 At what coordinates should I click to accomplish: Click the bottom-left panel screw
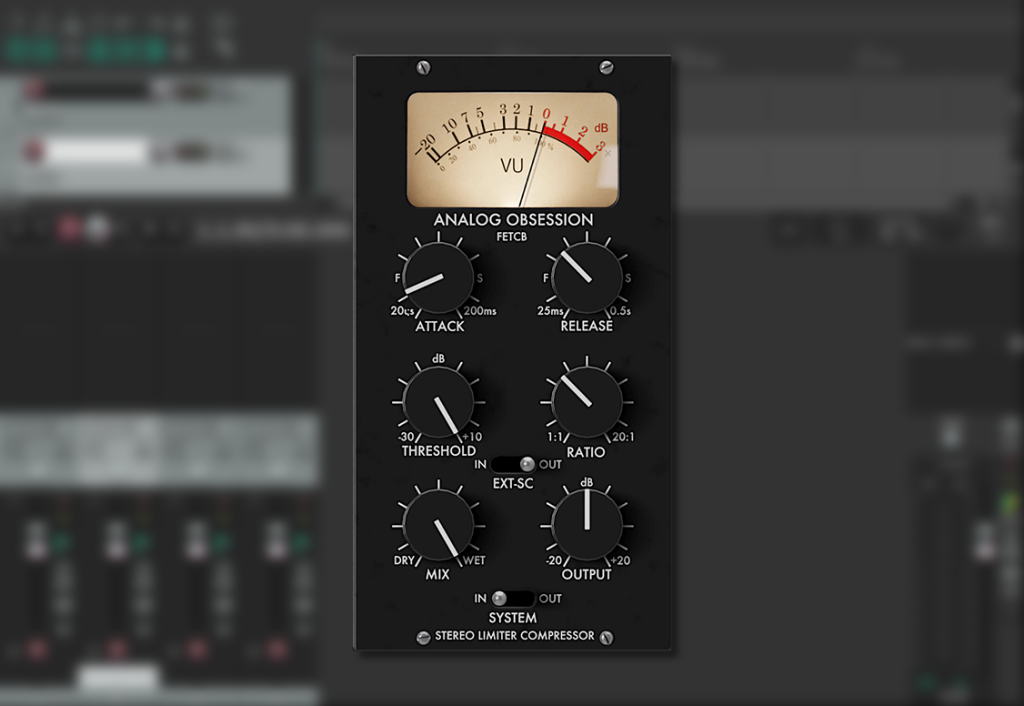(424, 636)
